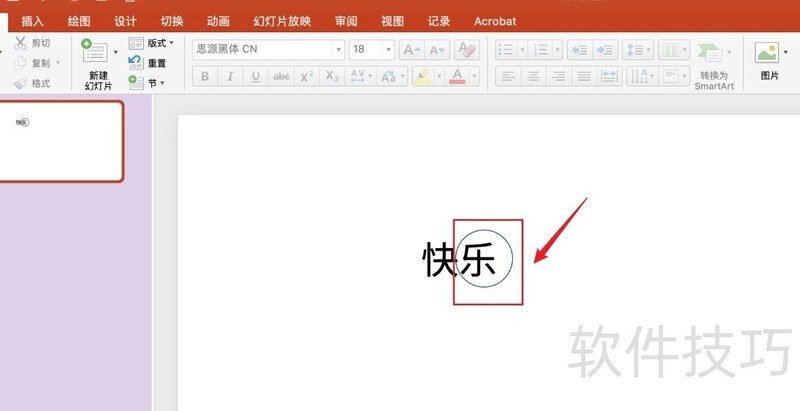Image resolution: width=800 pixels, height=411 pixels.
Task: Click 转换为 SmartArt button
Action: coord(714,66)
